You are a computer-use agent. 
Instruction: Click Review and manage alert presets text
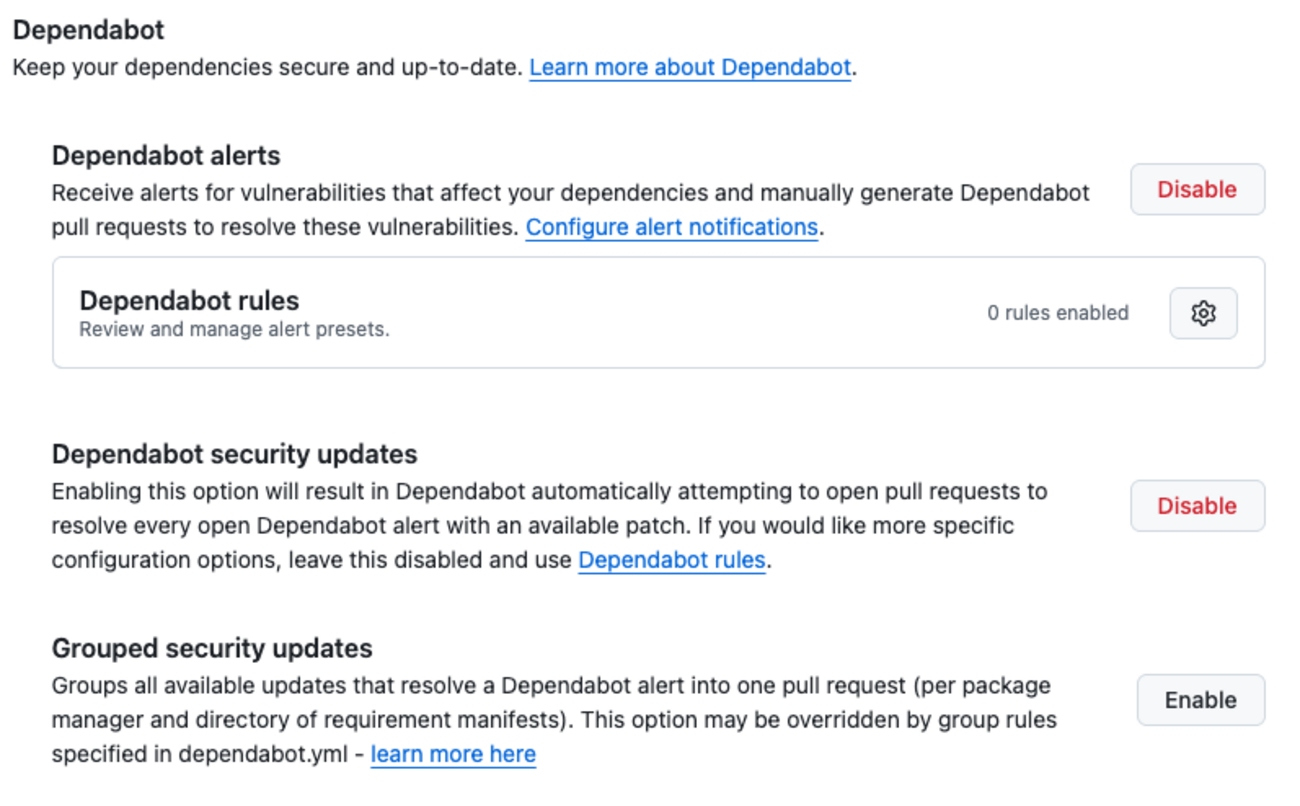click(234, 330)
